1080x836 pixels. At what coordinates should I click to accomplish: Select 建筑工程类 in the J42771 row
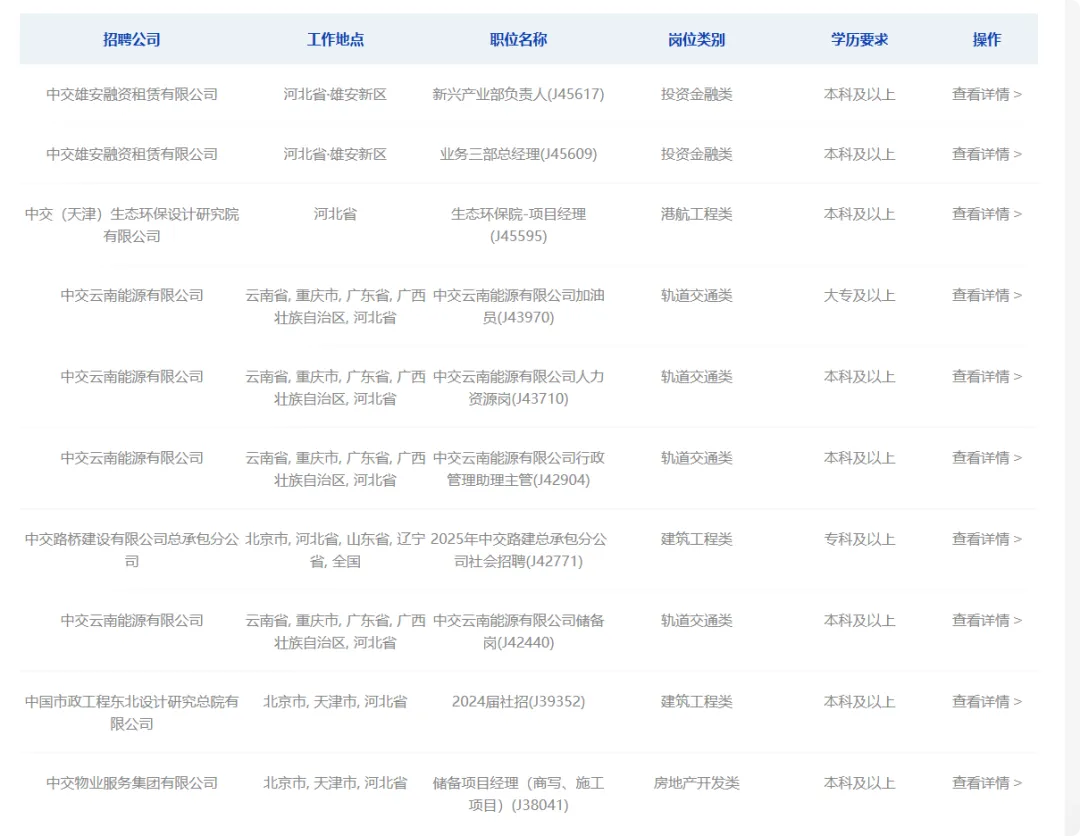[696, 539]
